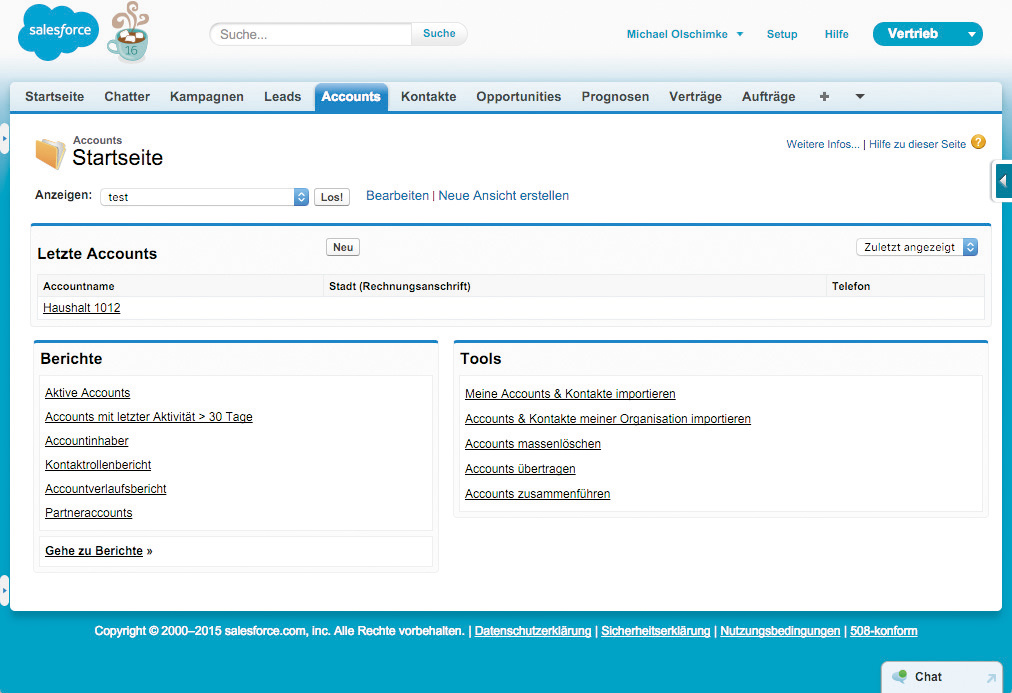Click the Bearbeiten link
The image size is (1012, 693).
(397, 196)
